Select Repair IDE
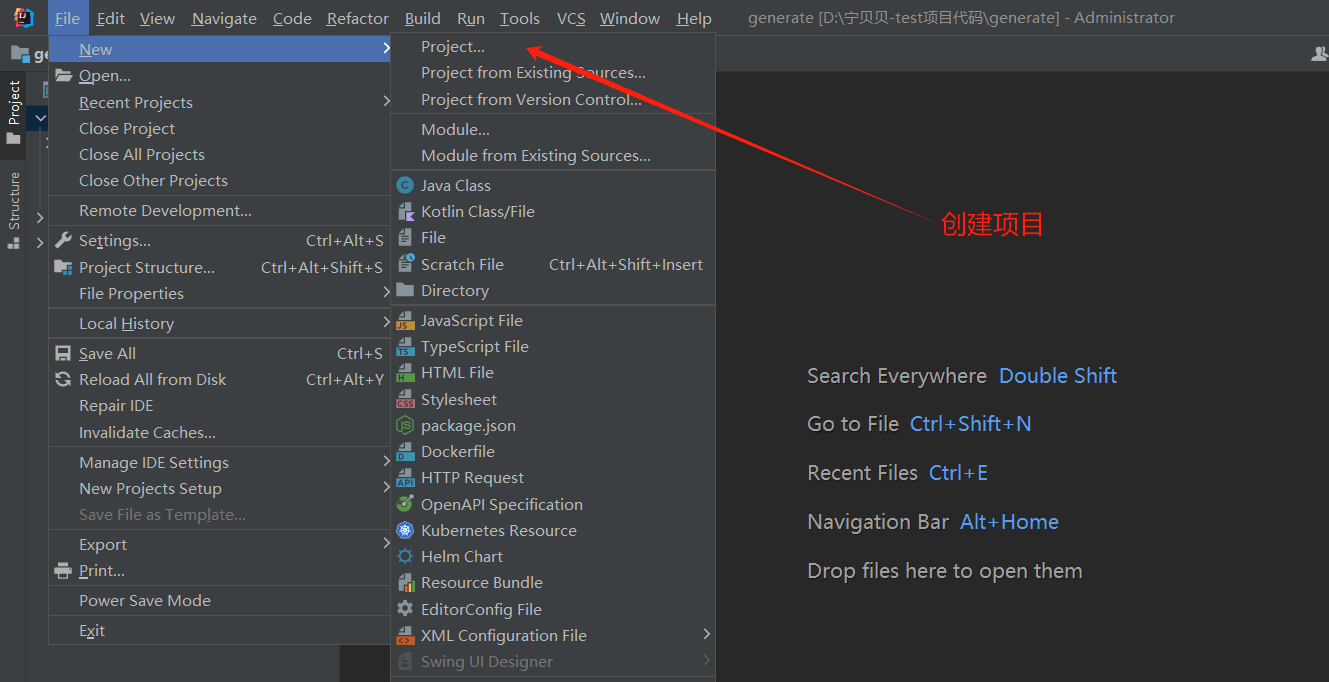1329x682 pixels. [x=219, y=405]
